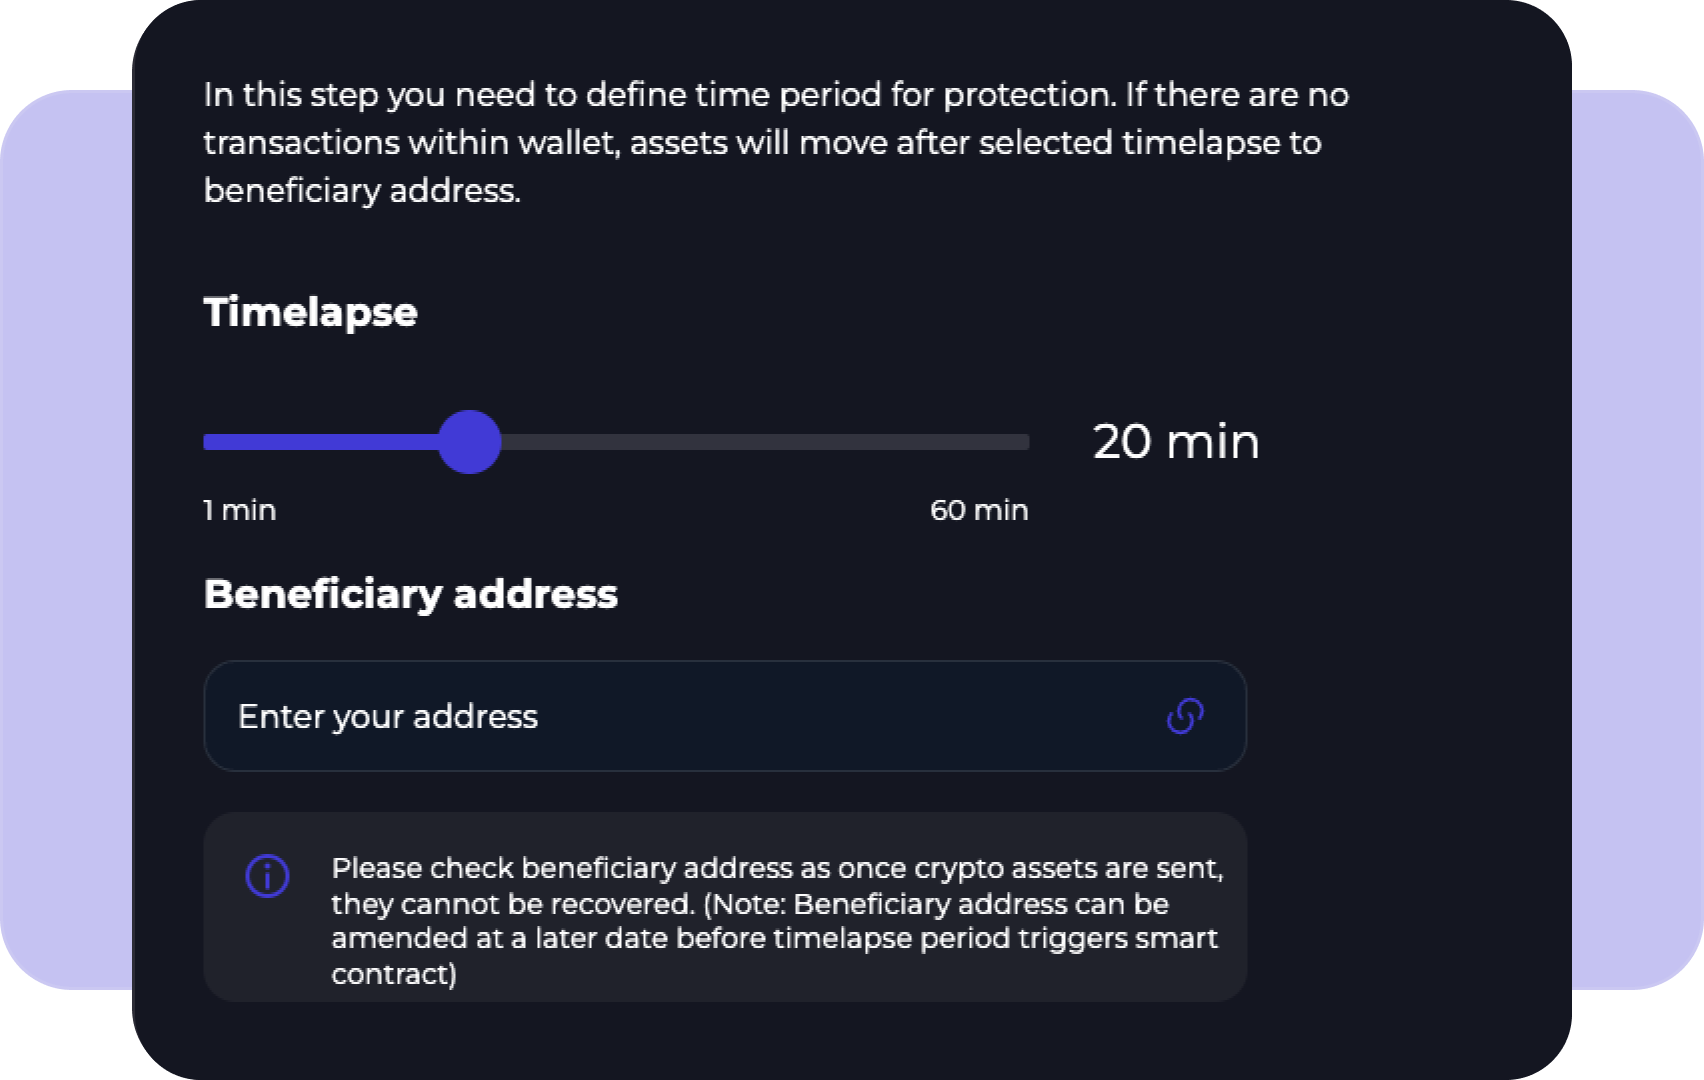The height and width of the screenshot is (1080, 1704).
Task: Click the "20 min" value readout
Action: (x=1176, y=442)
